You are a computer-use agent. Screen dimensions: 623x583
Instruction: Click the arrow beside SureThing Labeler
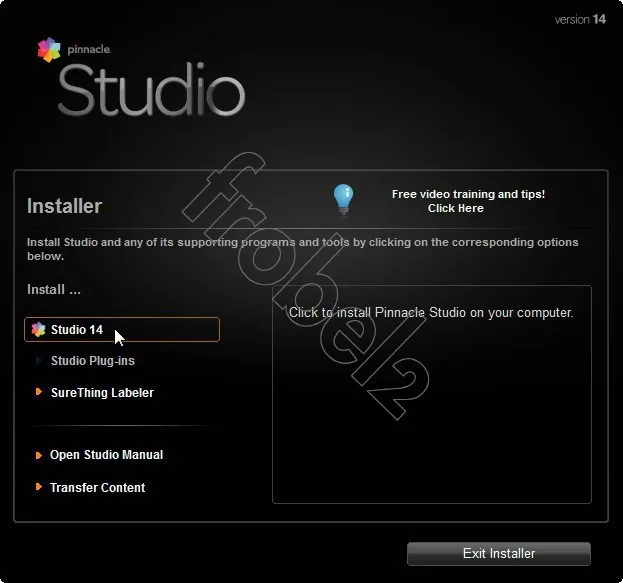(x=39, y=392)
